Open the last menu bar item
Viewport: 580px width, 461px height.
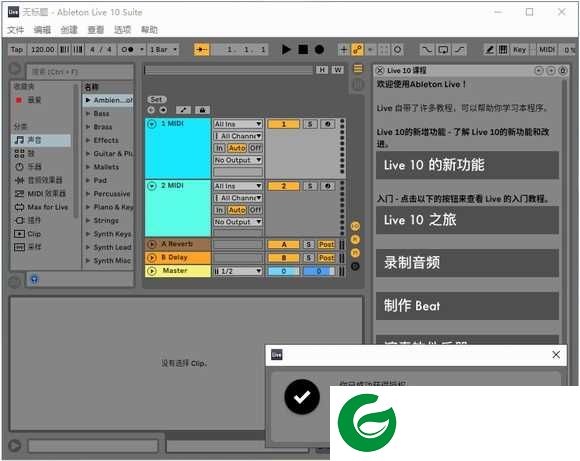click(x=149, y=30)
